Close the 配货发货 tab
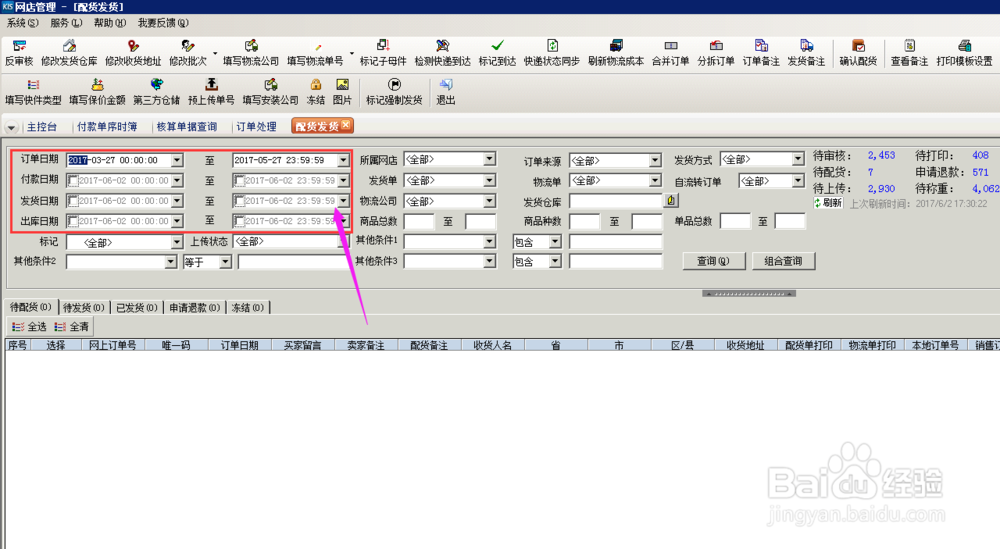This screenshot has width=1000, height=549. coord(345,124)
